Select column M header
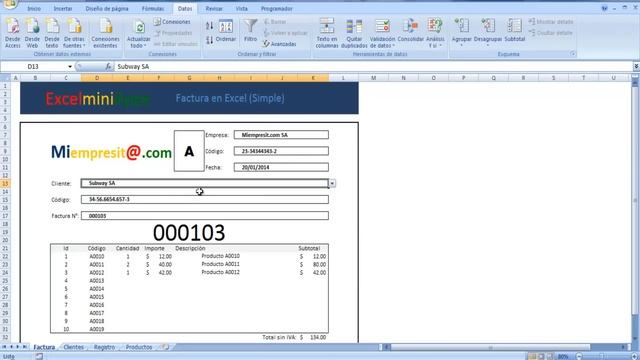The image size is (640, 360). click(x=373, y=78)
